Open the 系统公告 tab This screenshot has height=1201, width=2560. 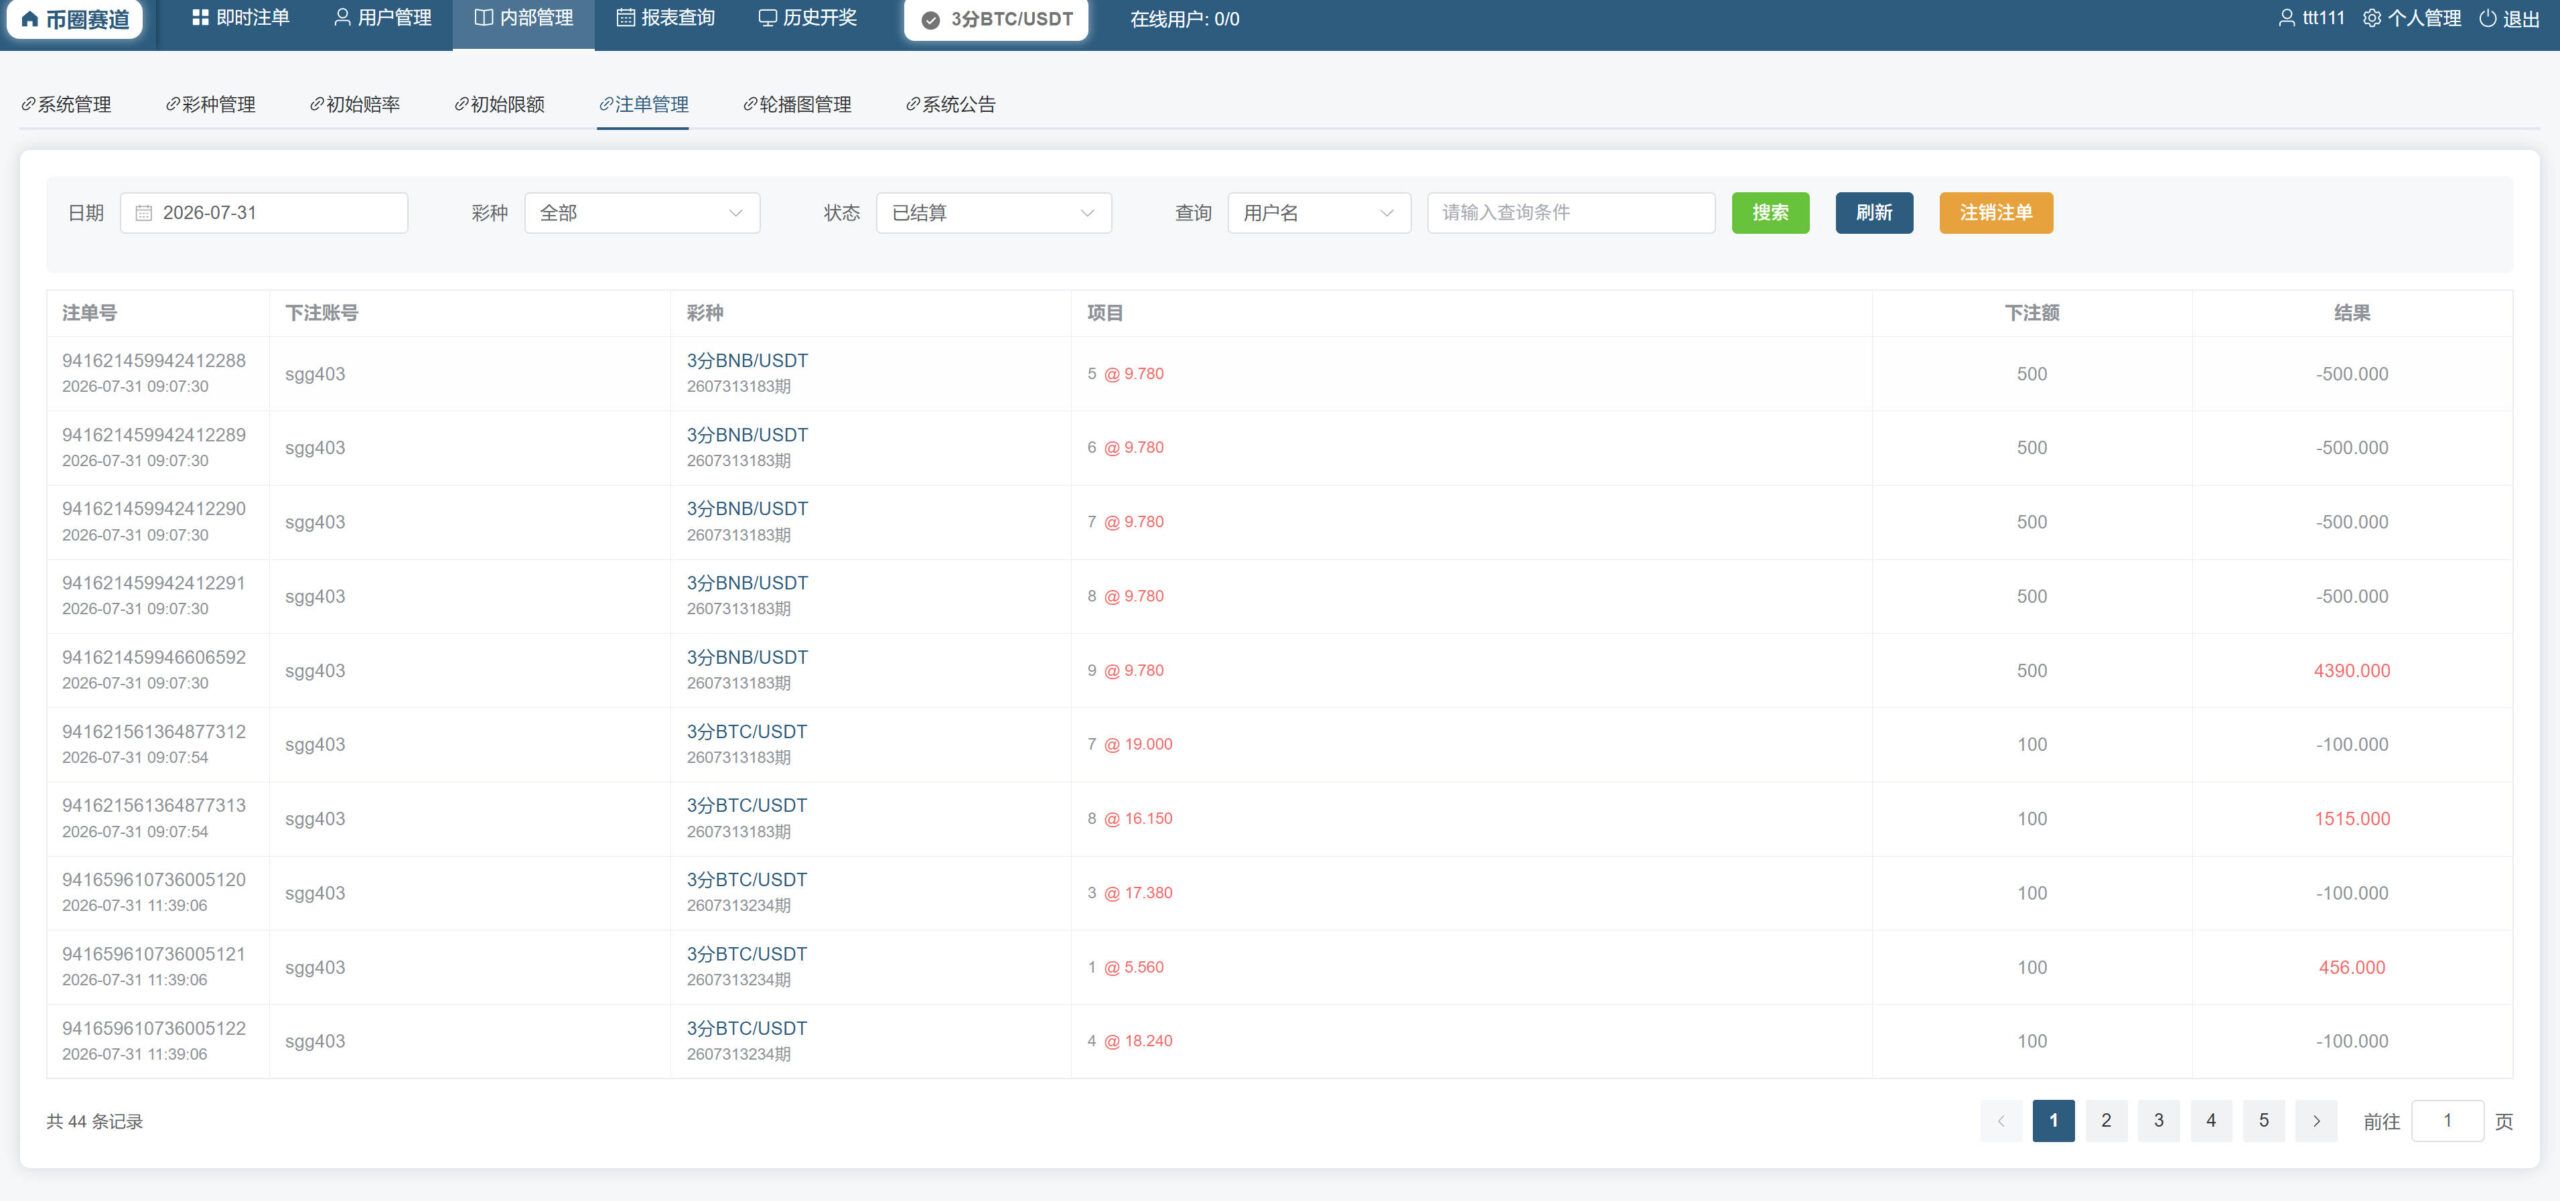click(x=951, y=104)
